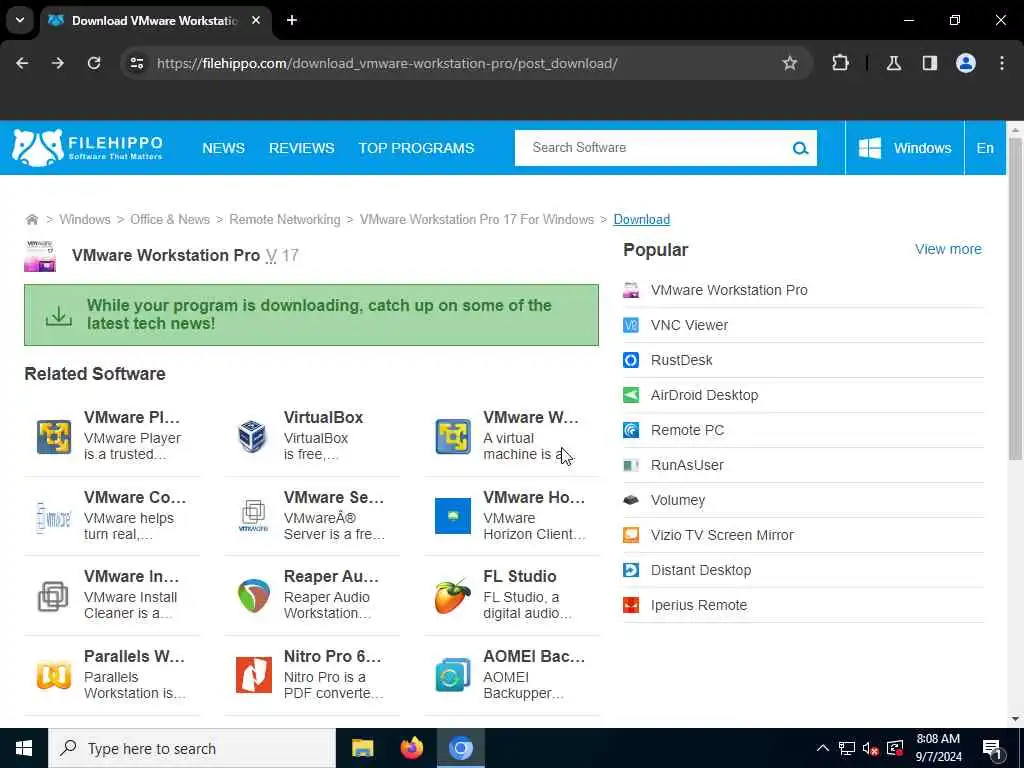Viewport: 1024px width, 768px height.
Task: Click the VMware Co... icon
Action: (x=54, y=517)
